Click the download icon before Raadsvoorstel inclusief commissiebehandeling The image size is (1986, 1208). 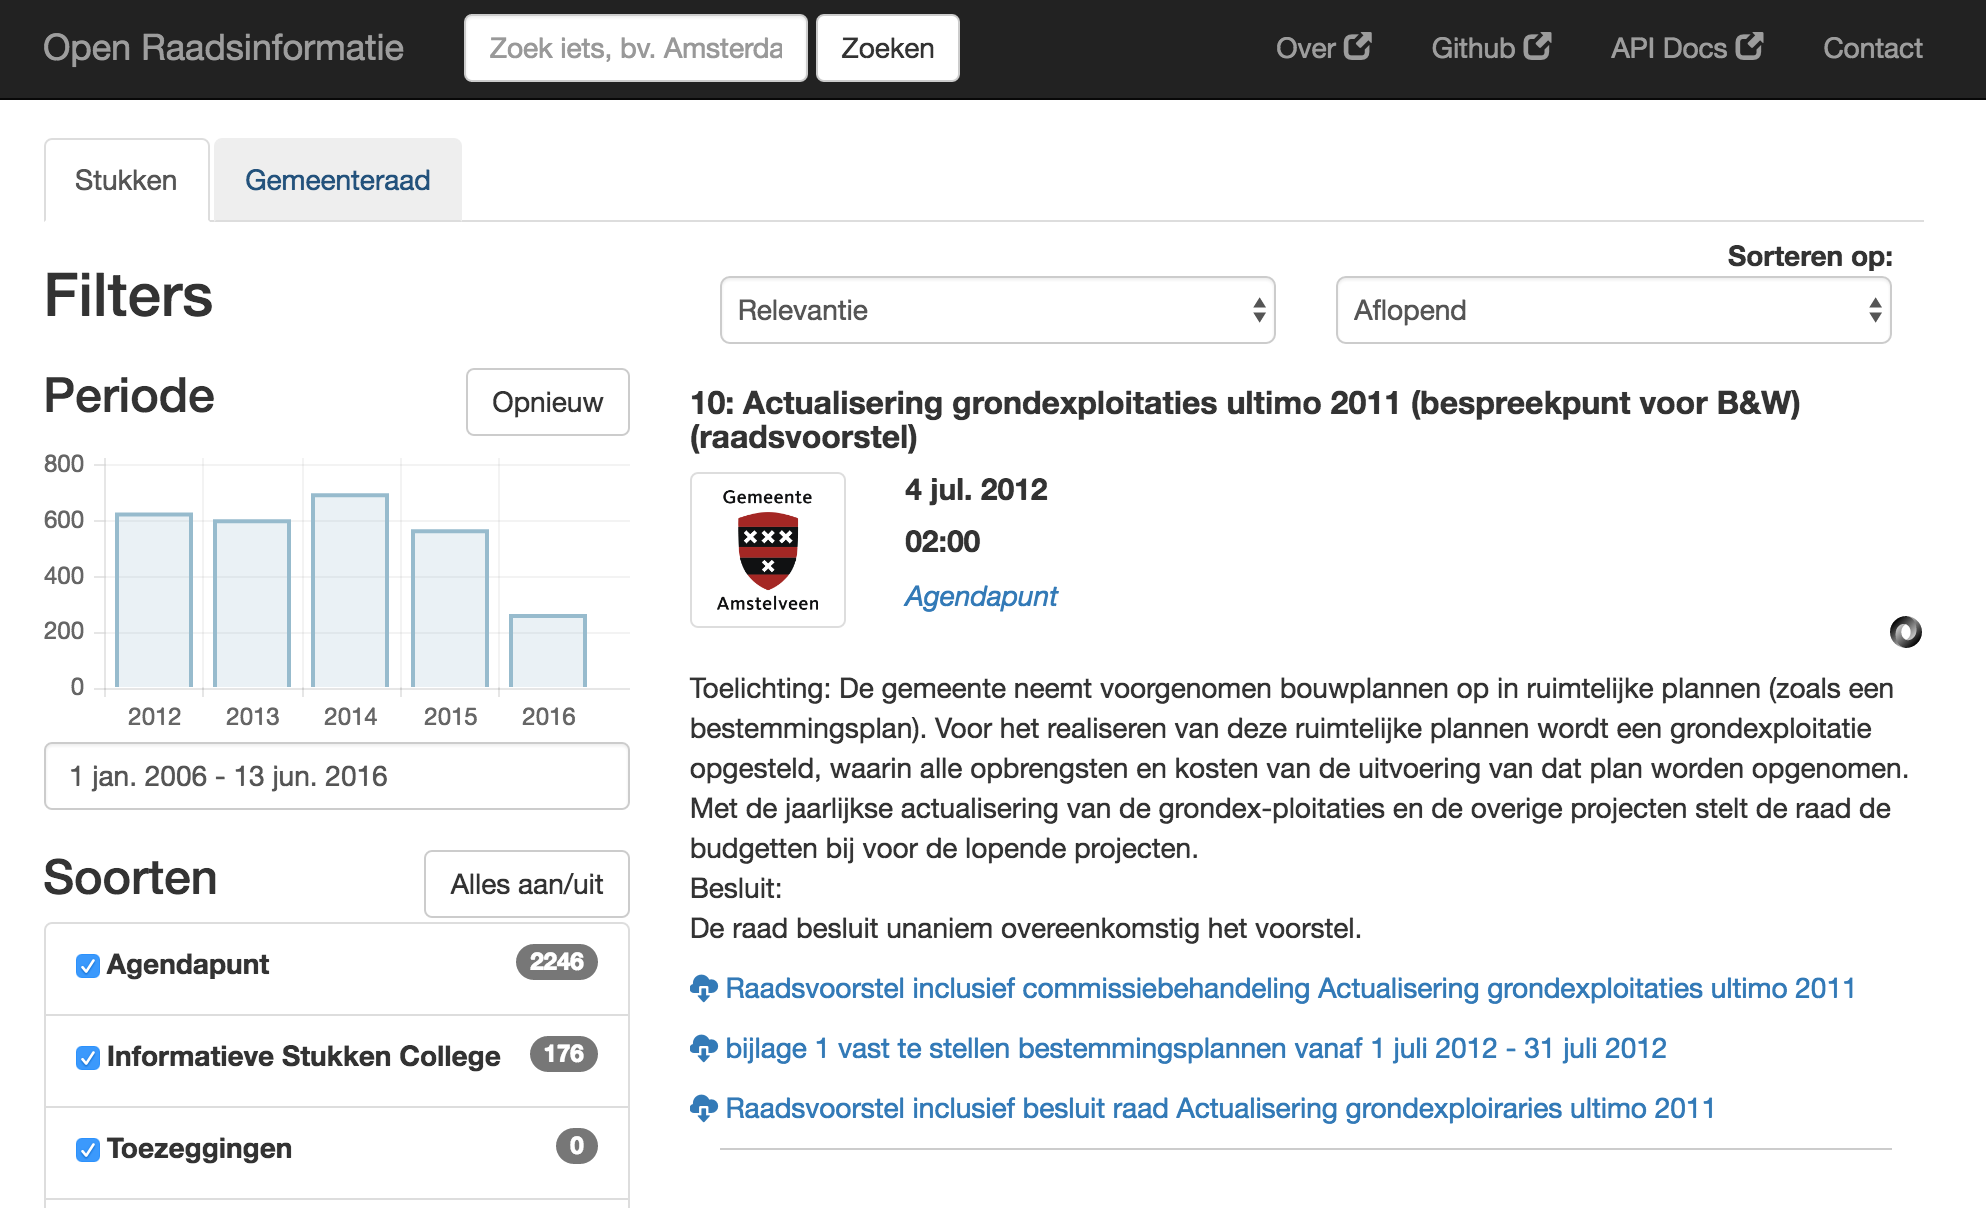point(704,988)
